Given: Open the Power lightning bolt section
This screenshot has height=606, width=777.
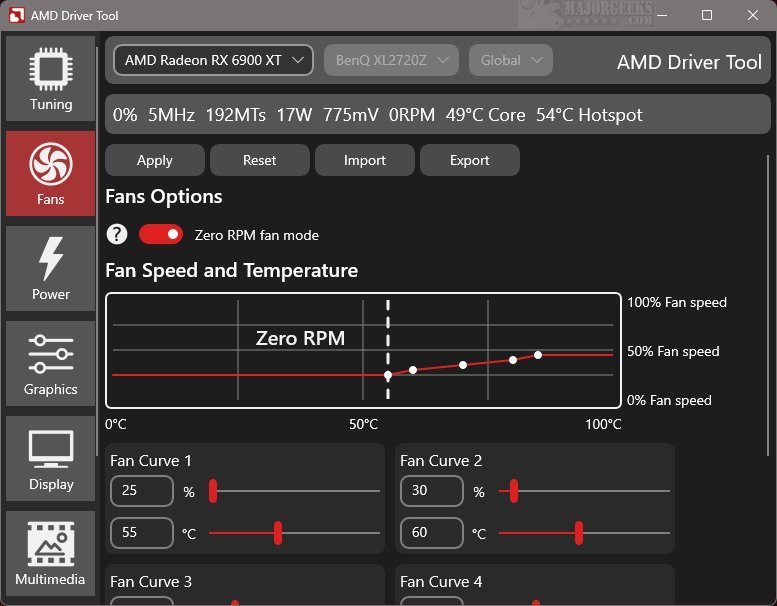Looking at the screenshot, I should (x=50, y=269).
